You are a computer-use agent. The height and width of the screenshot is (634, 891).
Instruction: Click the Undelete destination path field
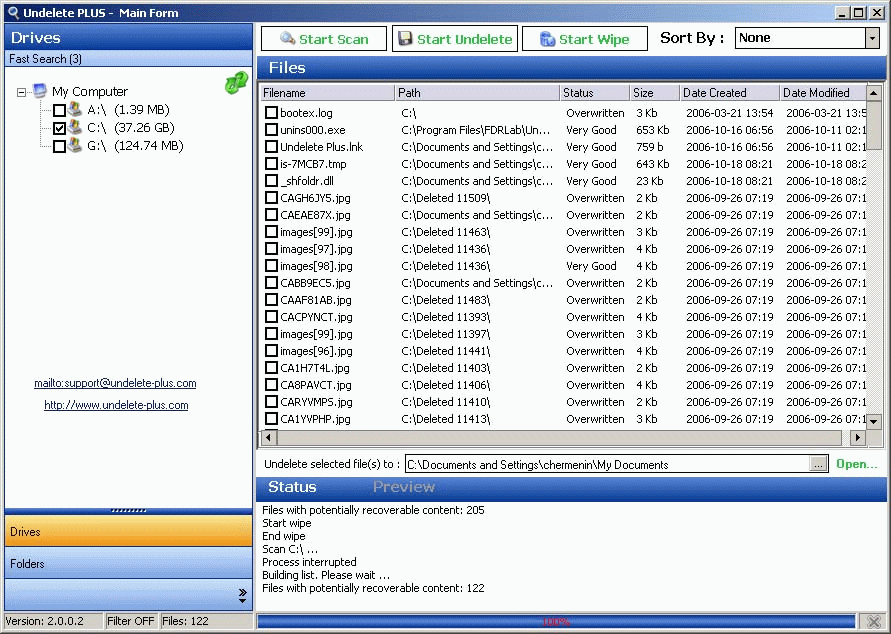coord(607,464)
